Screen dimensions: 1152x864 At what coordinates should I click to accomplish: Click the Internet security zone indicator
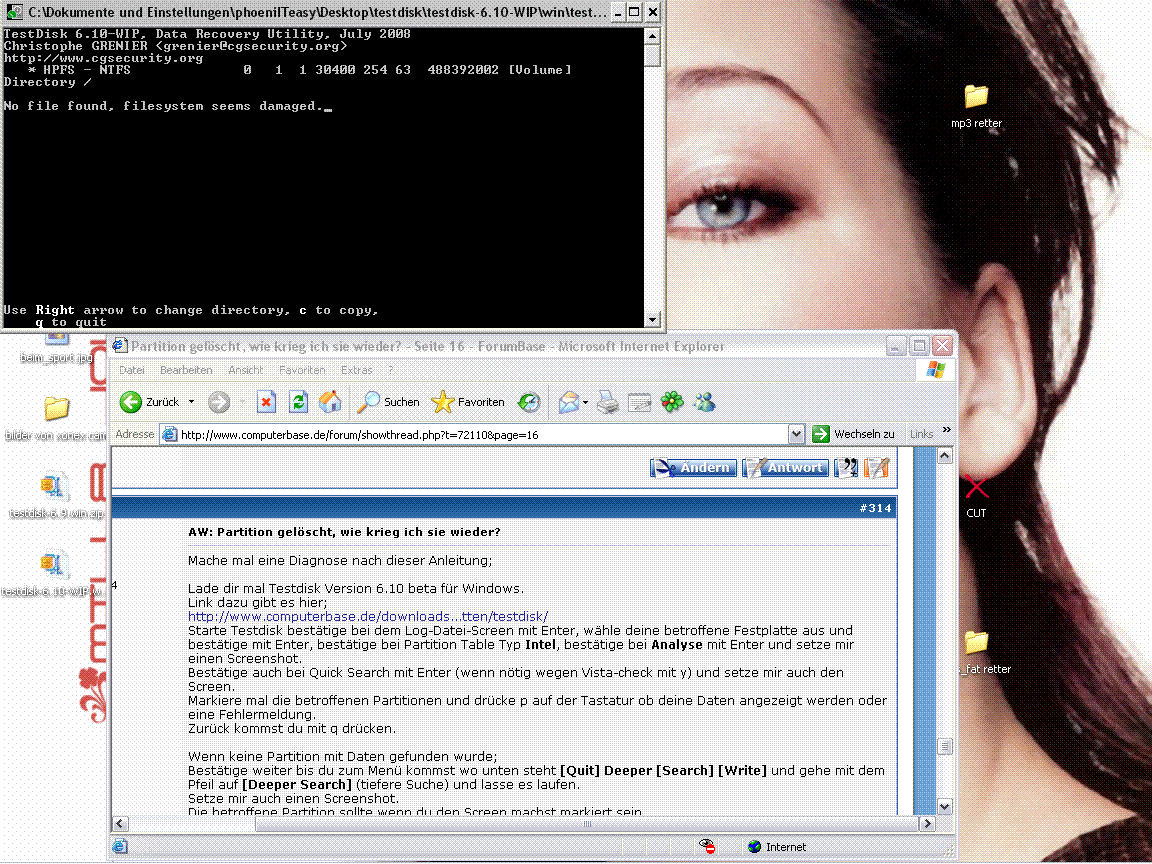(777, 846)
